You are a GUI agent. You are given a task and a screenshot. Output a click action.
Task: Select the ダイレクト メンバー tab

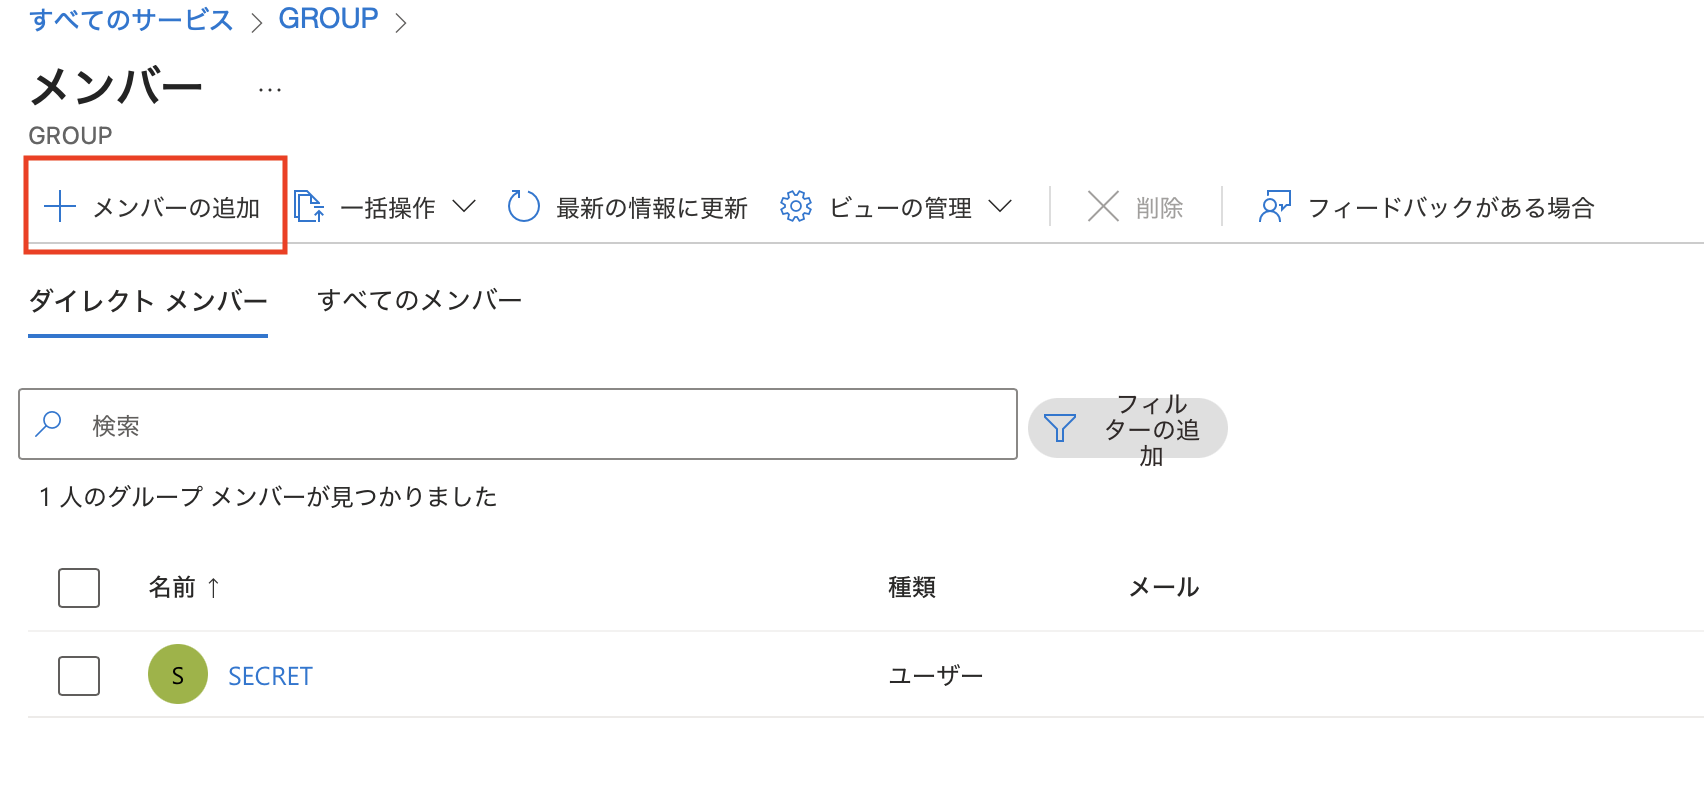pyautogui.click(x=147, y=299)
